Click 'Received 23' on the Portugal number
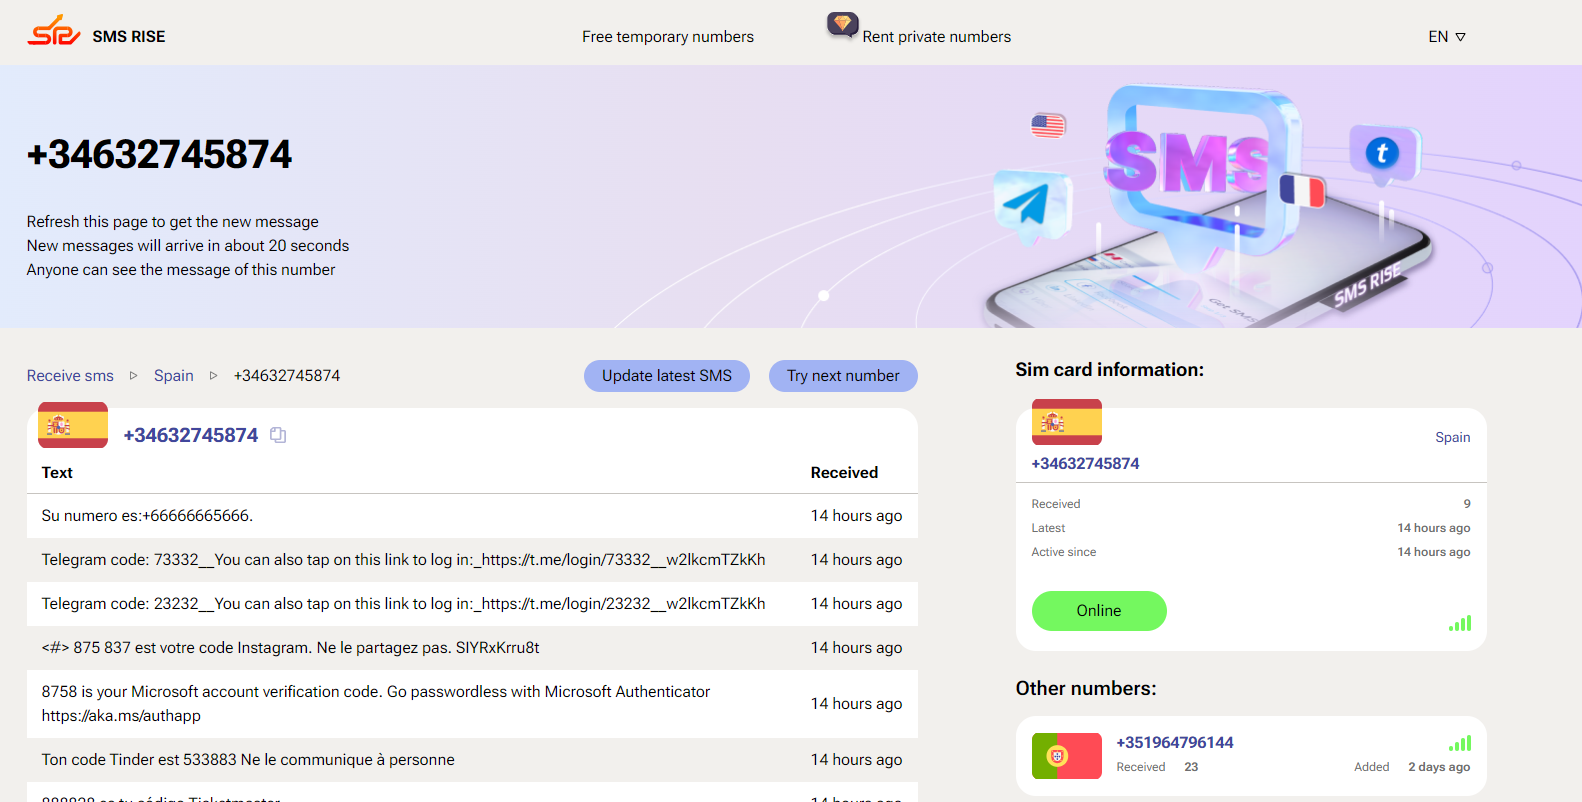The image size is (1582, 802). (1157, 767)
